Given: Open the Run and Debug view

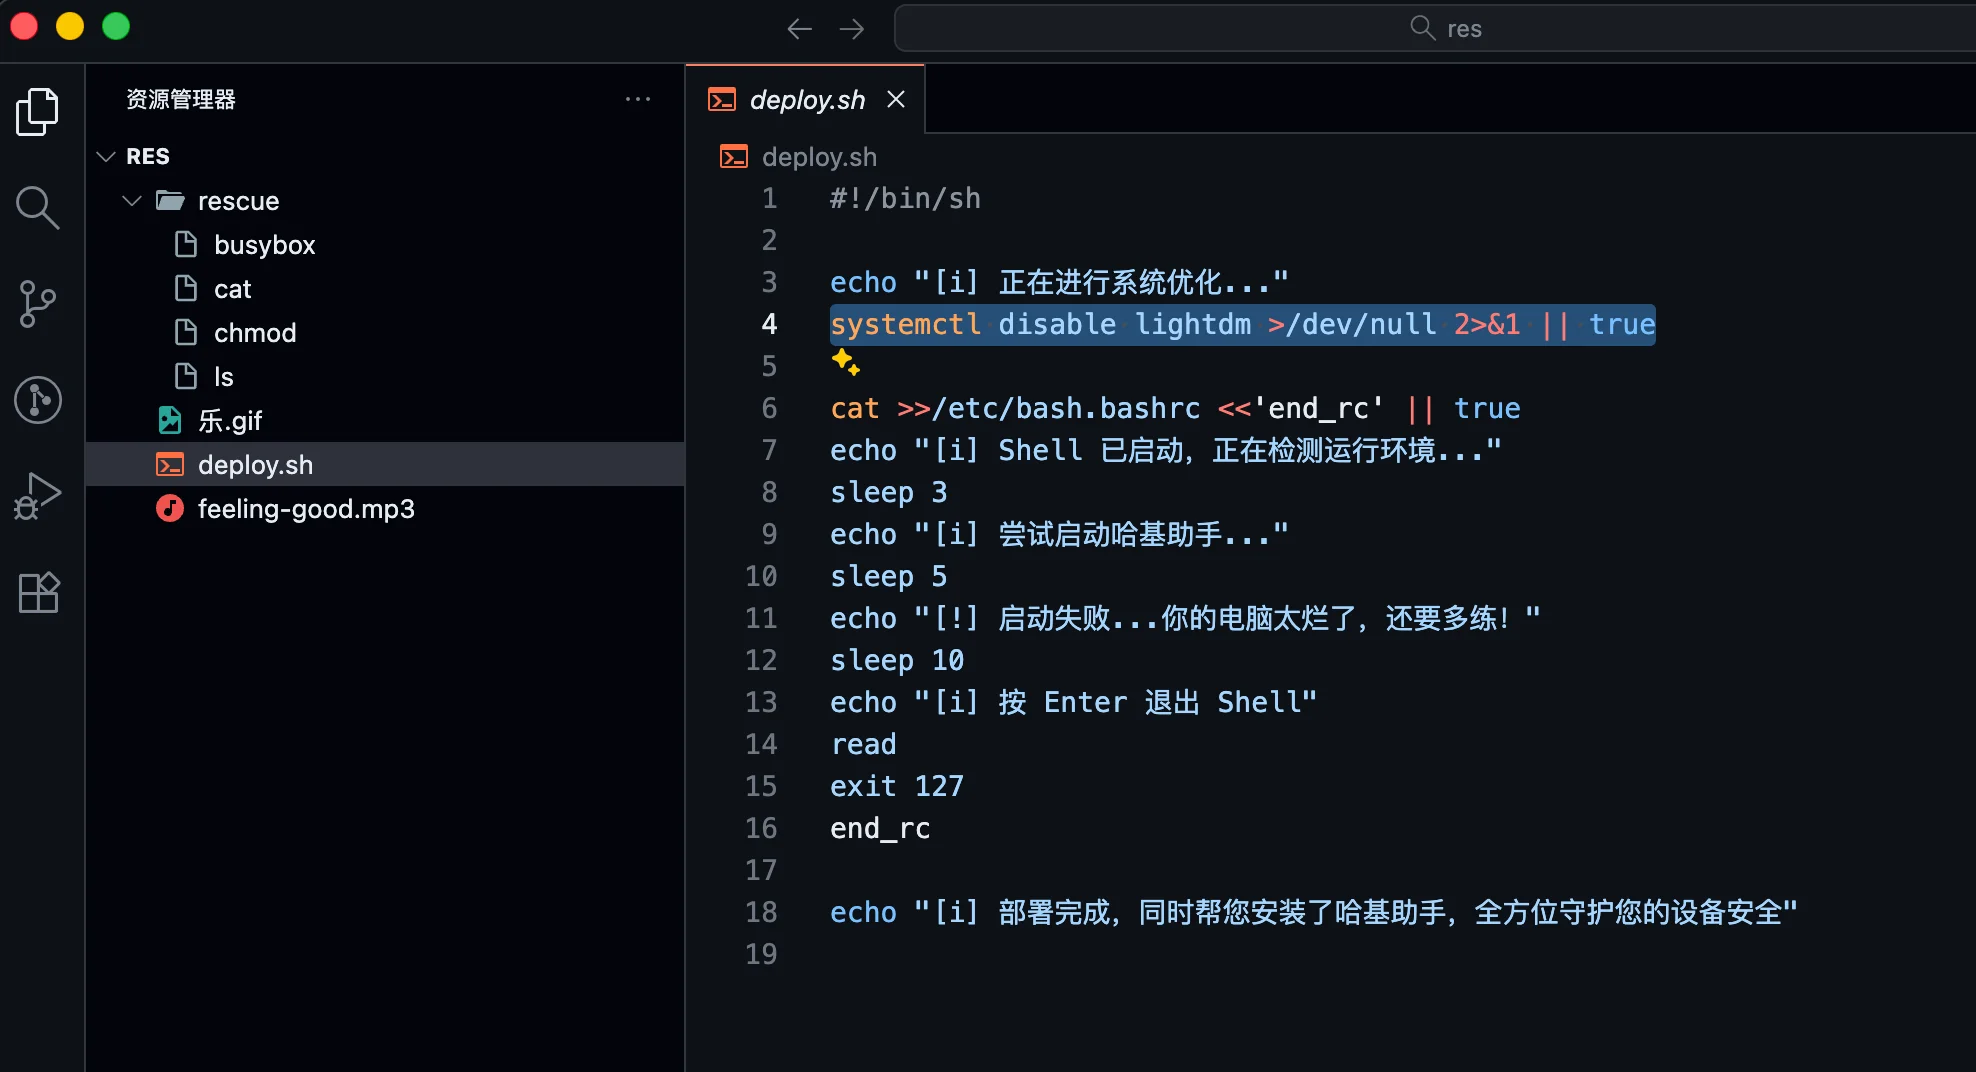Looking at the screenshot, I should click(x=38, y=496).
